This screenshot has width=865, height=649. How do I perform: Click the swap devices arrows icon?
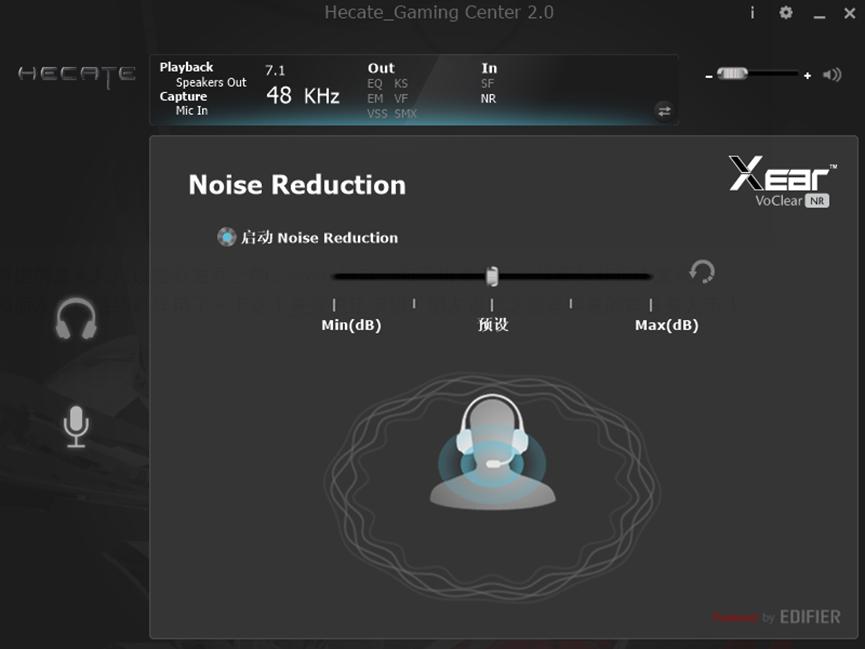click(664, 111)
